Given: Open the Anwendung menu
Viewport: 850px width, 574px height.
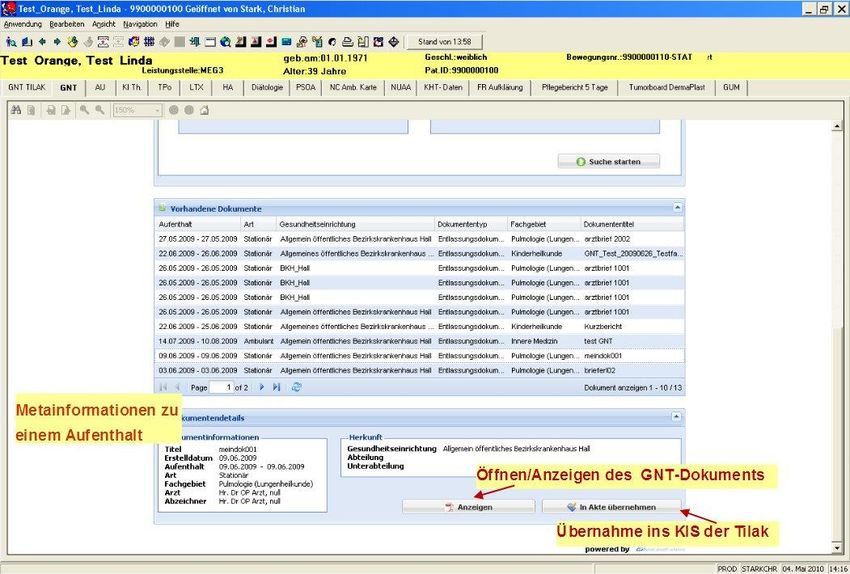Looking at the screenshot, I should point(23,24).
